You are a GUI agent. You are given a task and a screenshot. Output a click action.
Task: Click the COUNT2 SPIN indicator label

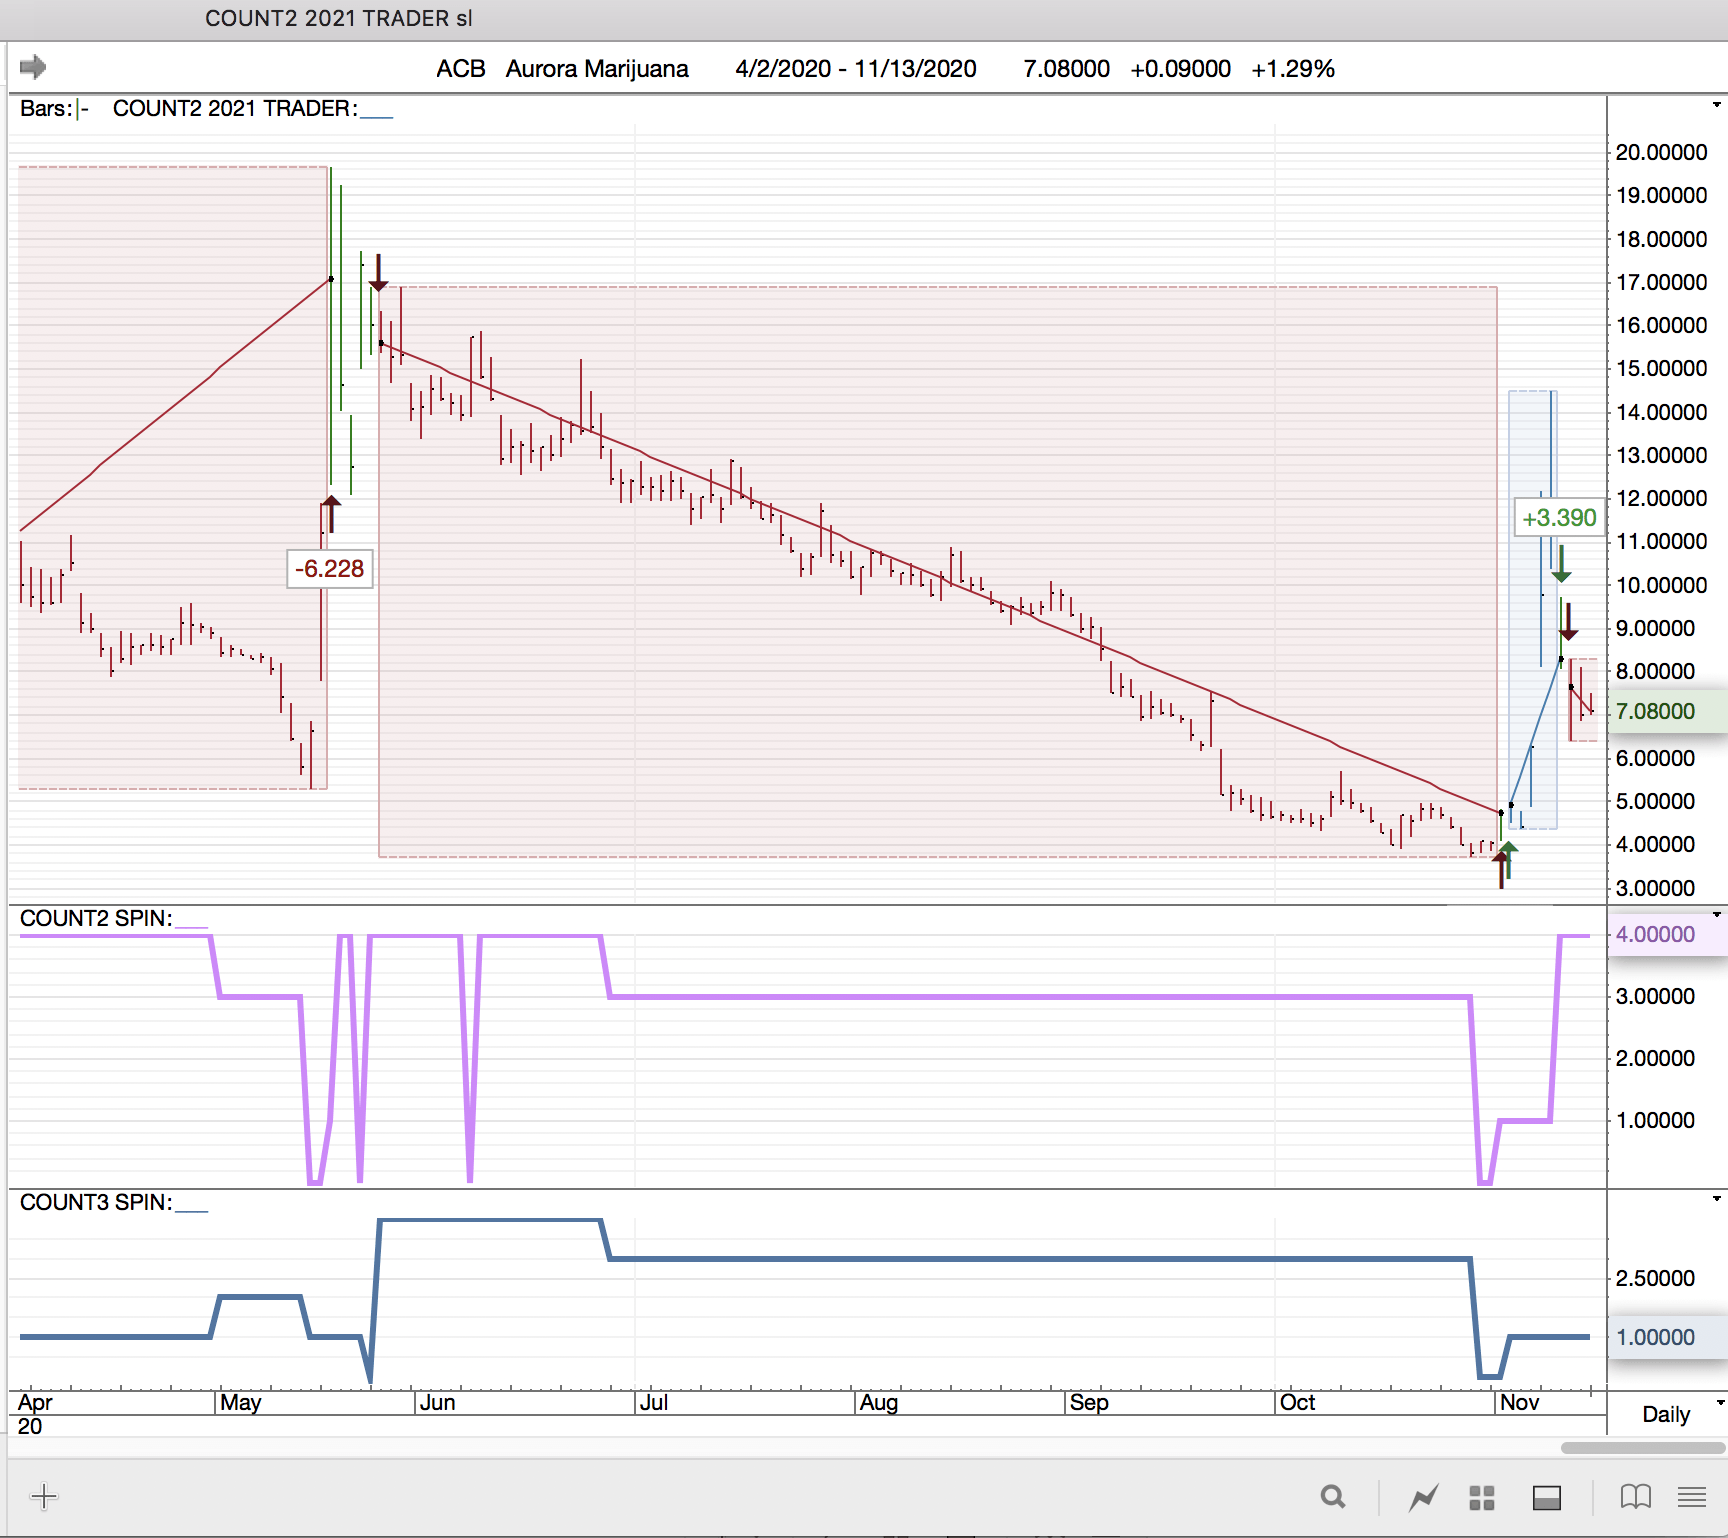[96, 919]
